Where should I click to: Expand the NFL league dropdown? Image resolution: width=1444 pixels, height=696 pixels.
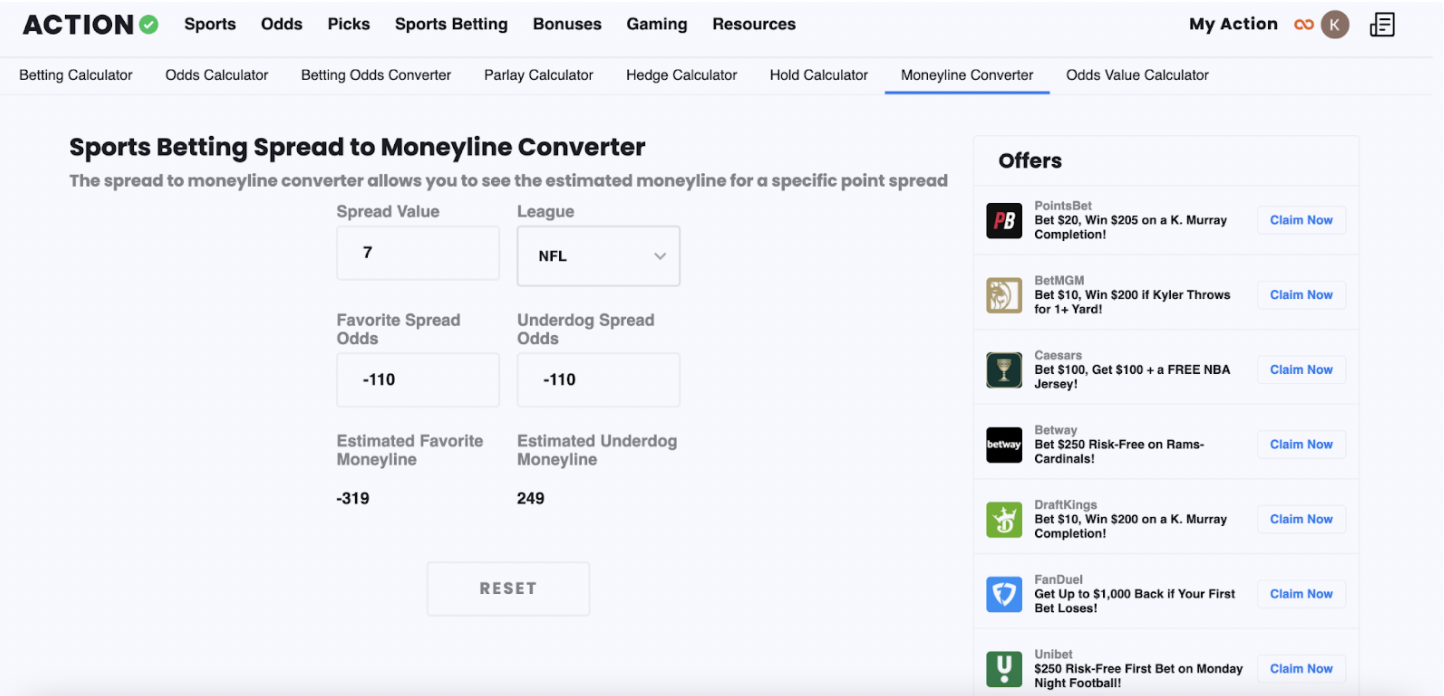click(x=598, y=256)
